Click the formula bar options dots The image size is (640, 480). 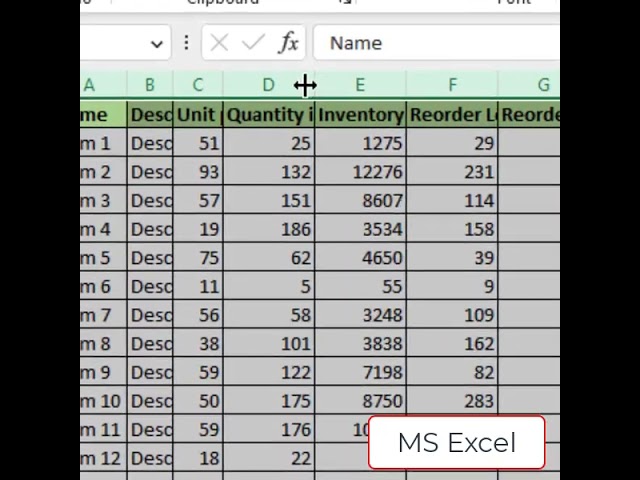[186, 43]
